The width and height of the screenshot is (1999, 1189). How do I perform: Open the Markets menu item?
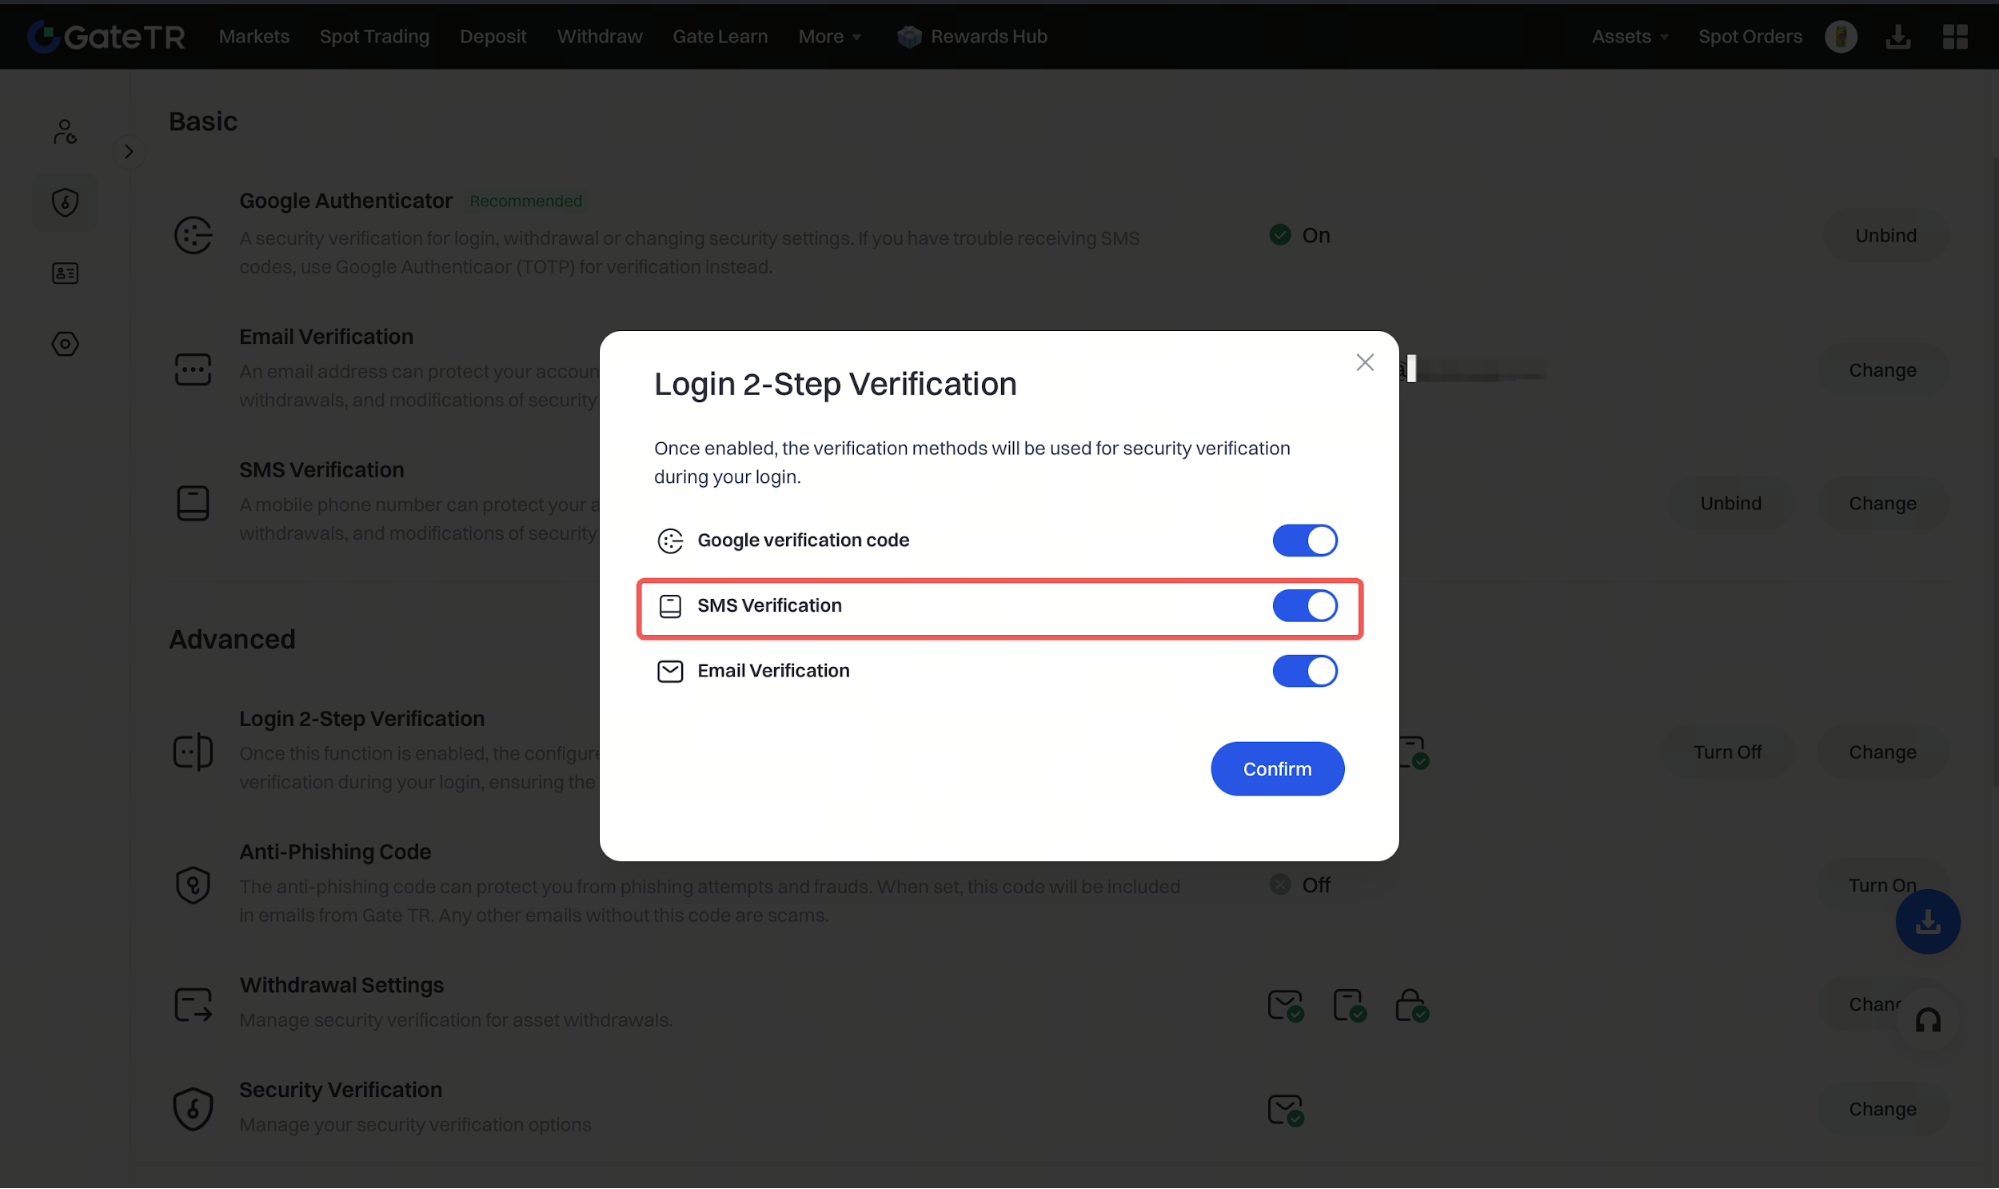pos(254,37)
